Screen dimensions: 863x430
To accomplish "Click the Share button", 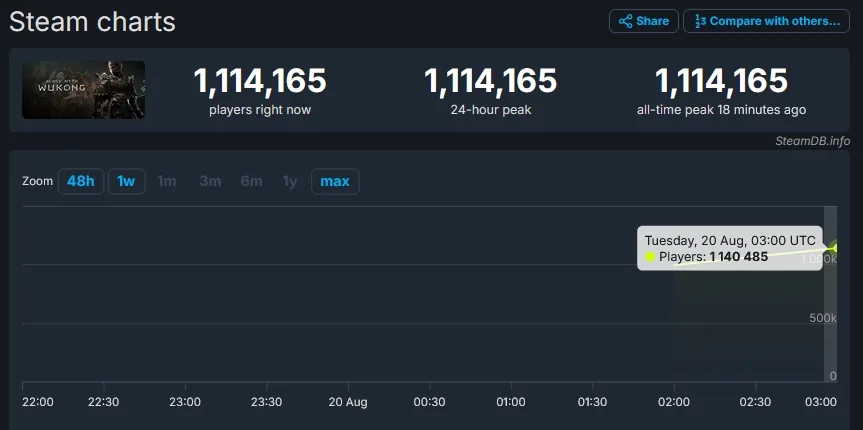I will click(x=643, y=21).
